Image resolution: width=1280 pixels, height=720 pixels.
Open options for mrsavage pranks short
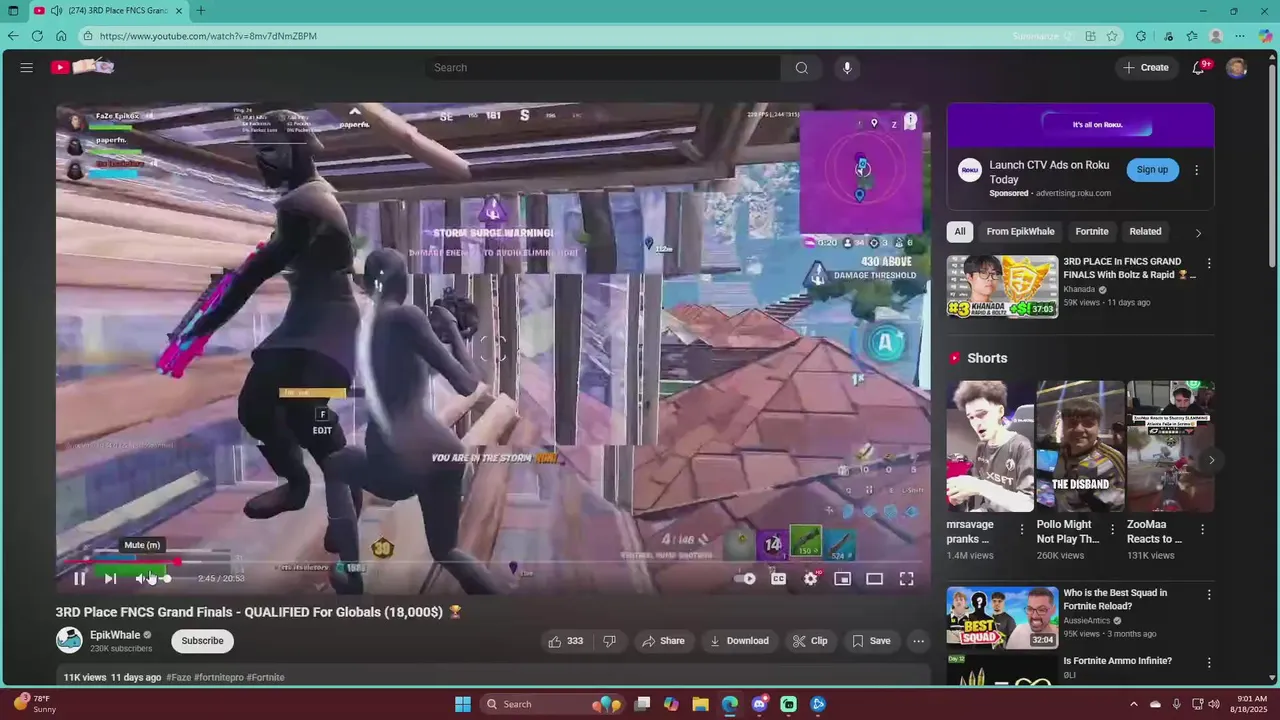coord(1022,529)
